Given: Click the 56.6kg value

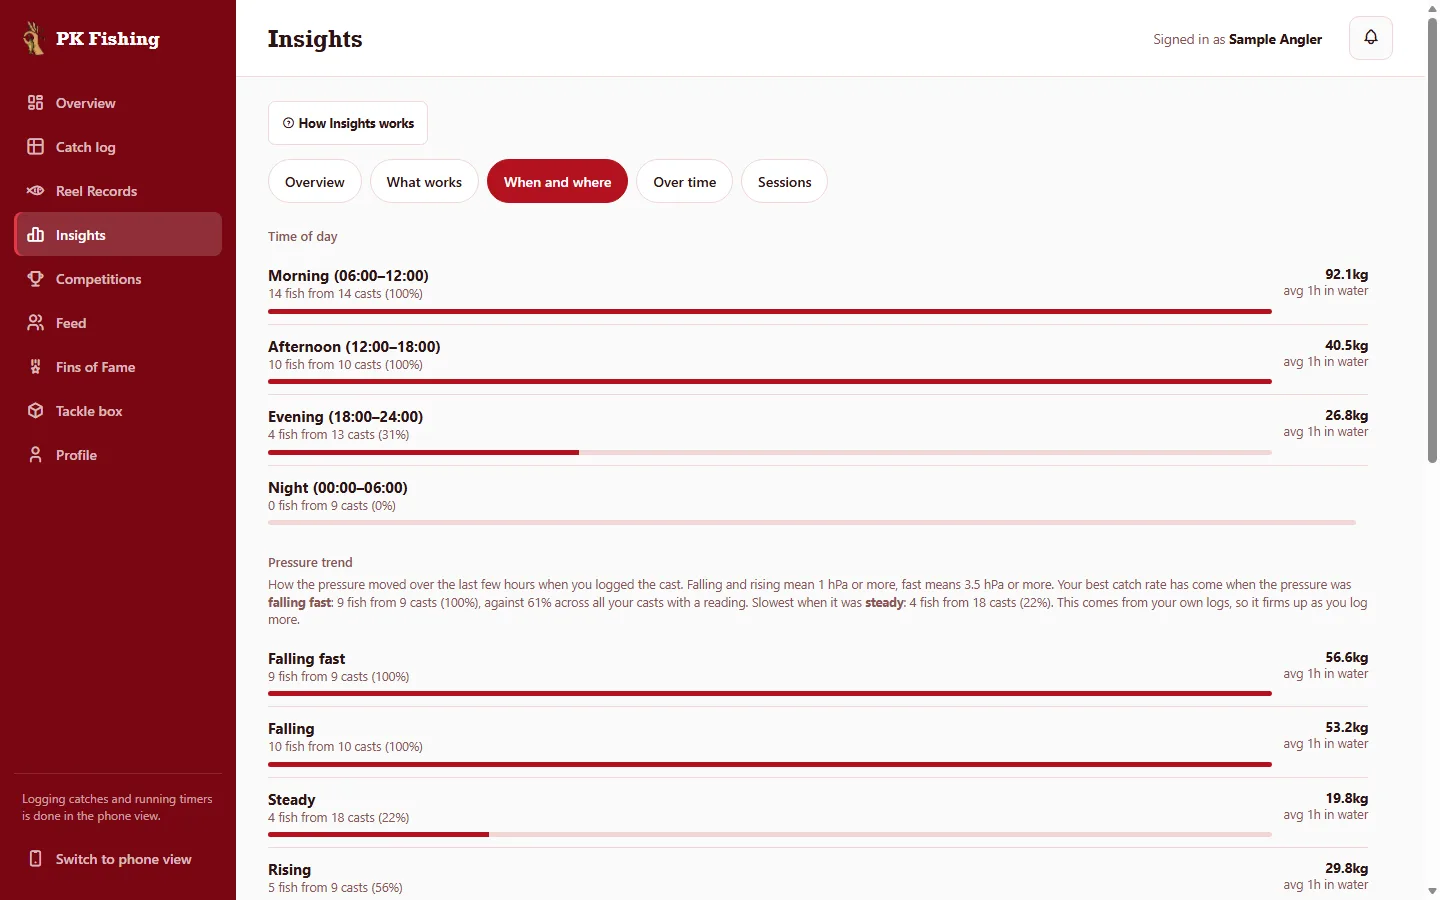Looking at the screenshot, I should point(1346,657).
